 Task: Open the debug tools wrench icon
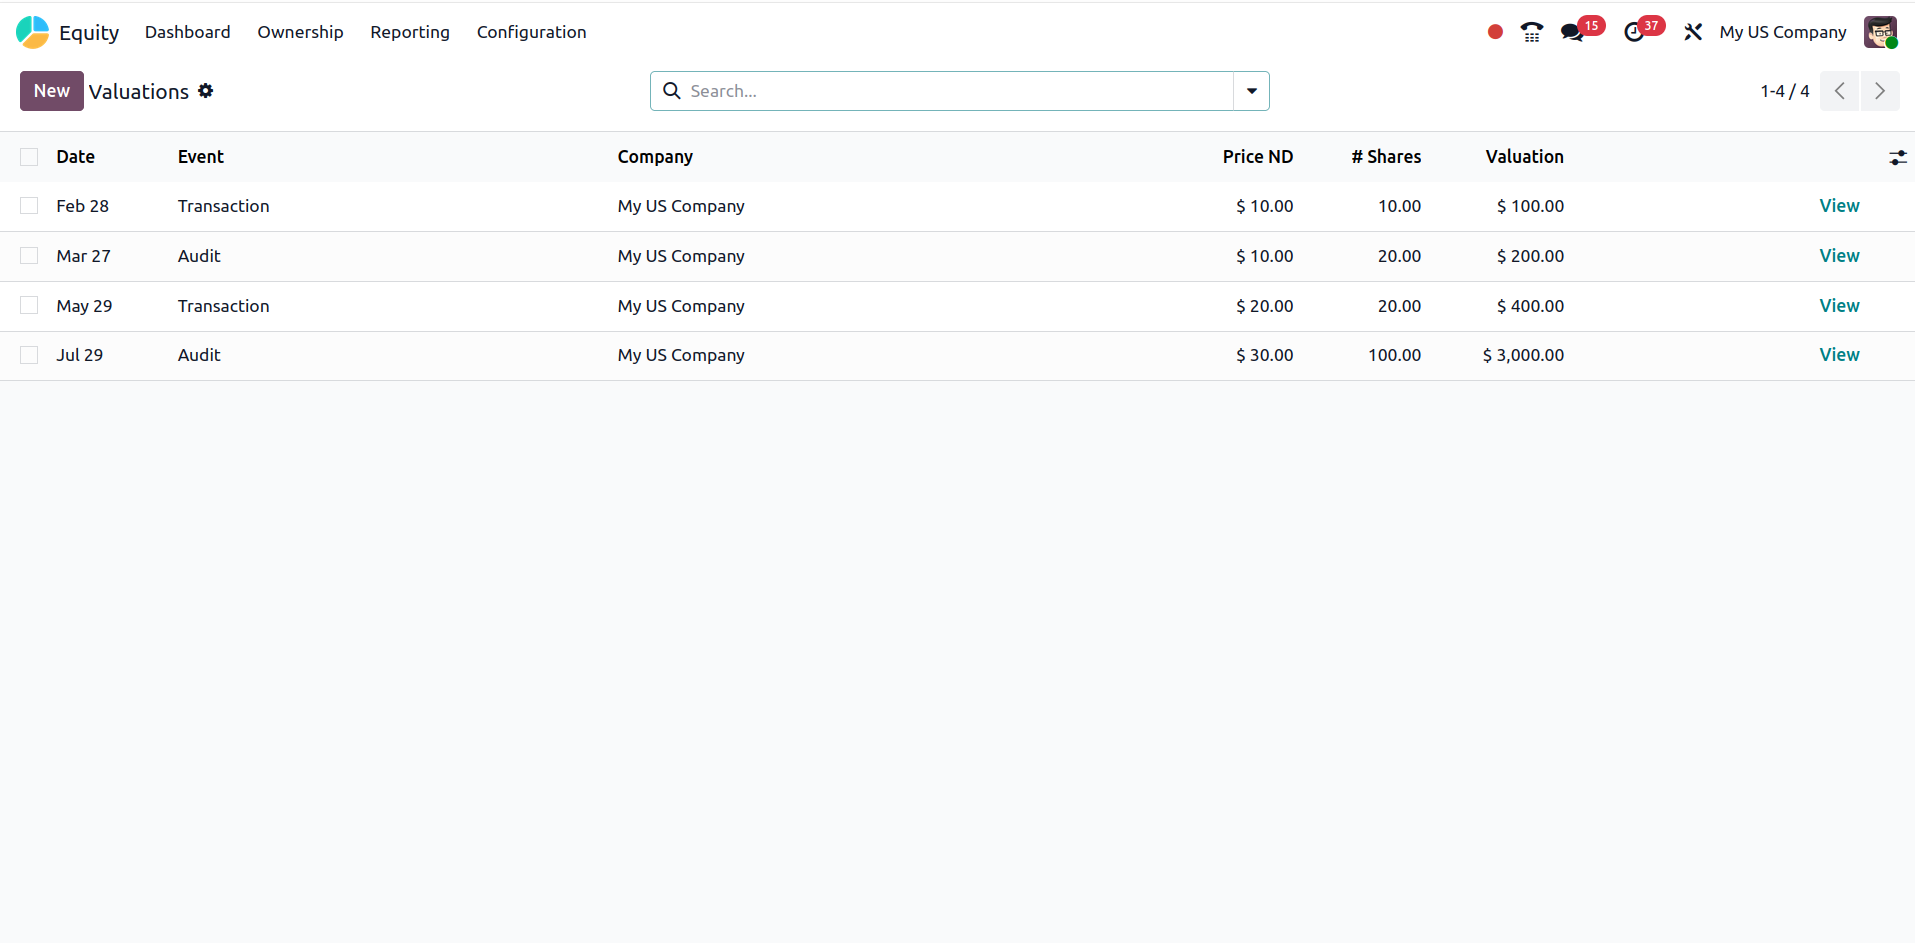click(1692, 32)
